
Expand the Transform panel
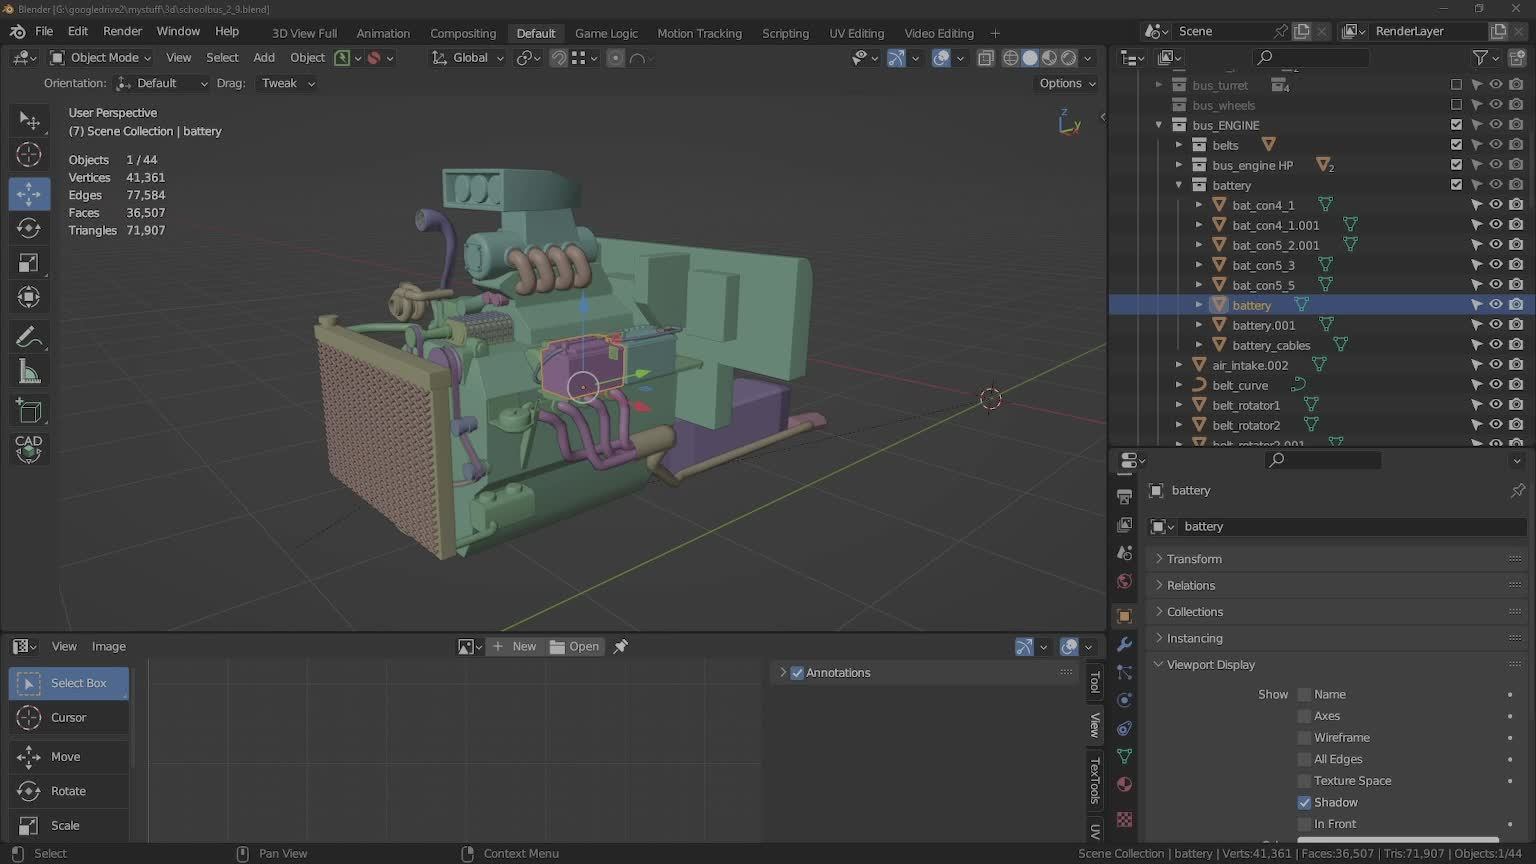(1194, 559)
